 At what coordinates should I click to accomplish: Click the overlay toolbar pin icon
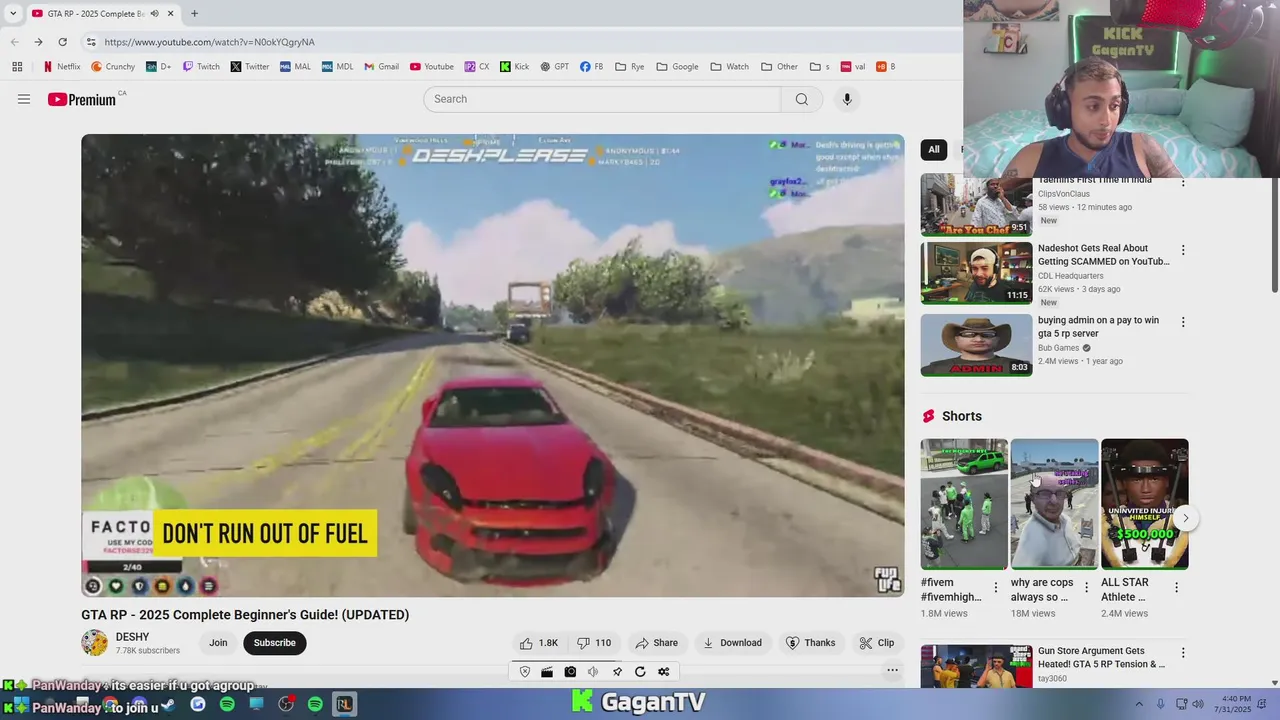[x=617, y=672]
